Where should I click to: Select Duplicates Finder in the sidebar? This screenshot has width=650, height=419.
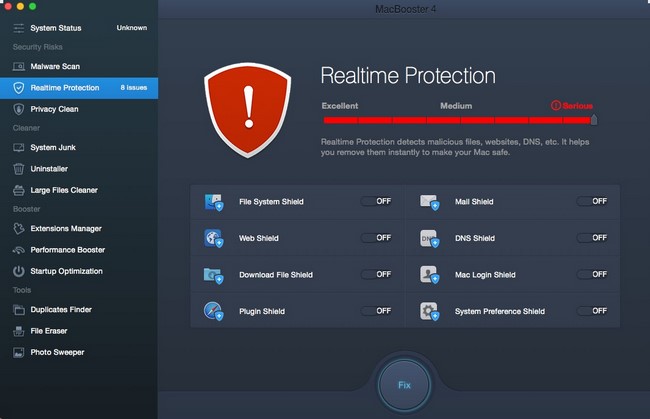tap(79, 310)
